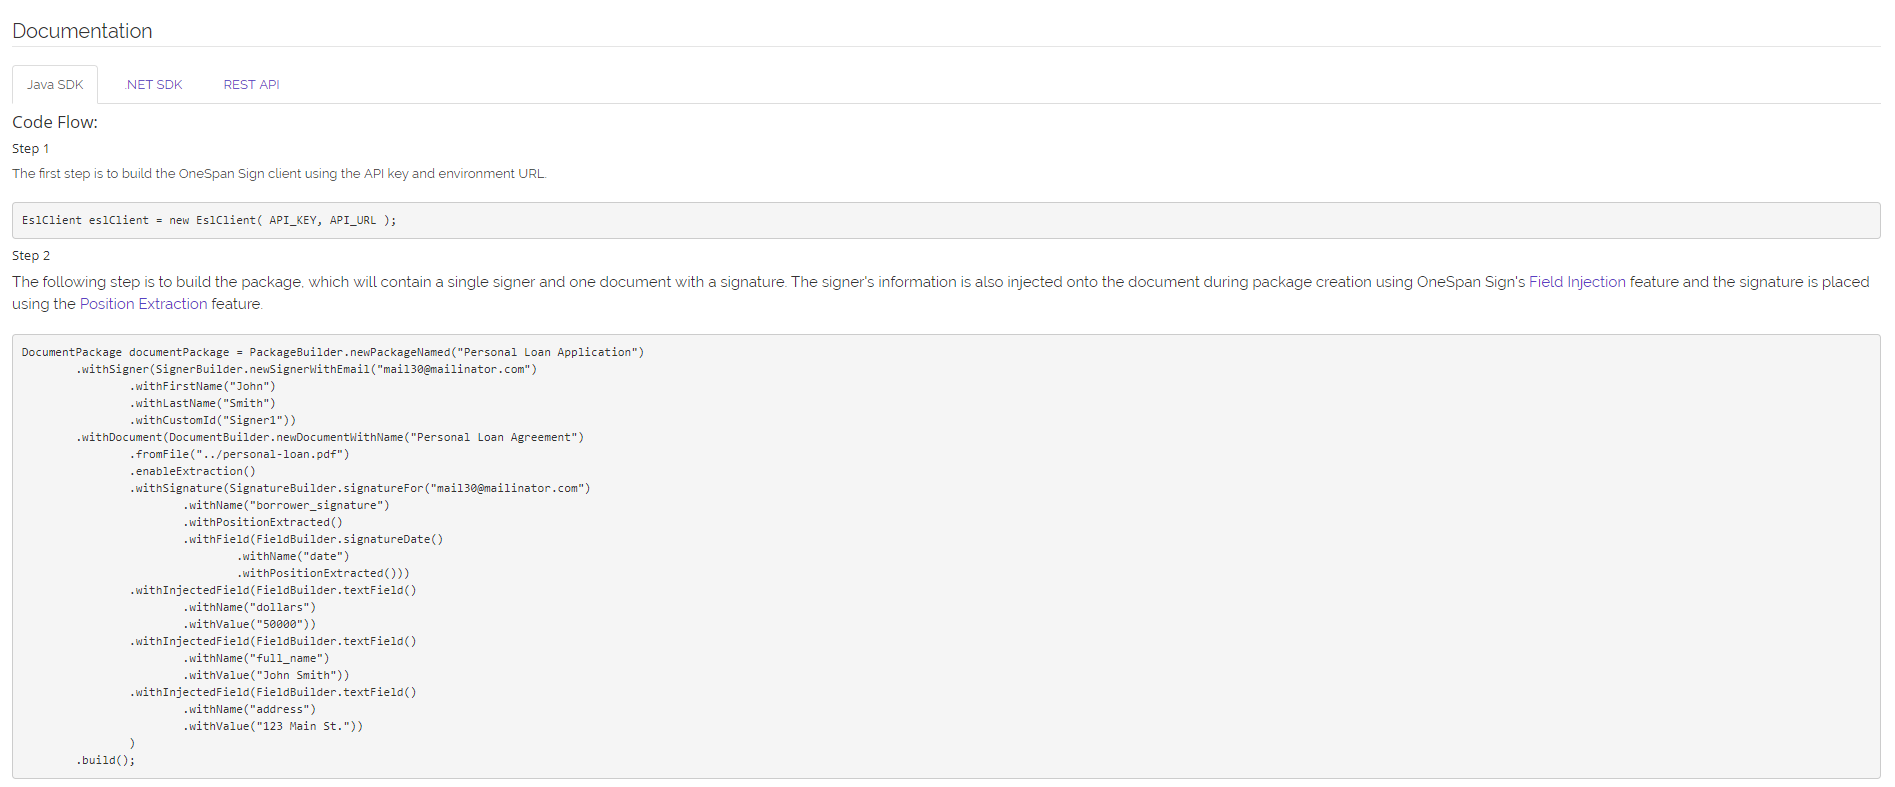Click the first step description sentence
Viewport: 1895px width, 787px height.
click(280, 173)
